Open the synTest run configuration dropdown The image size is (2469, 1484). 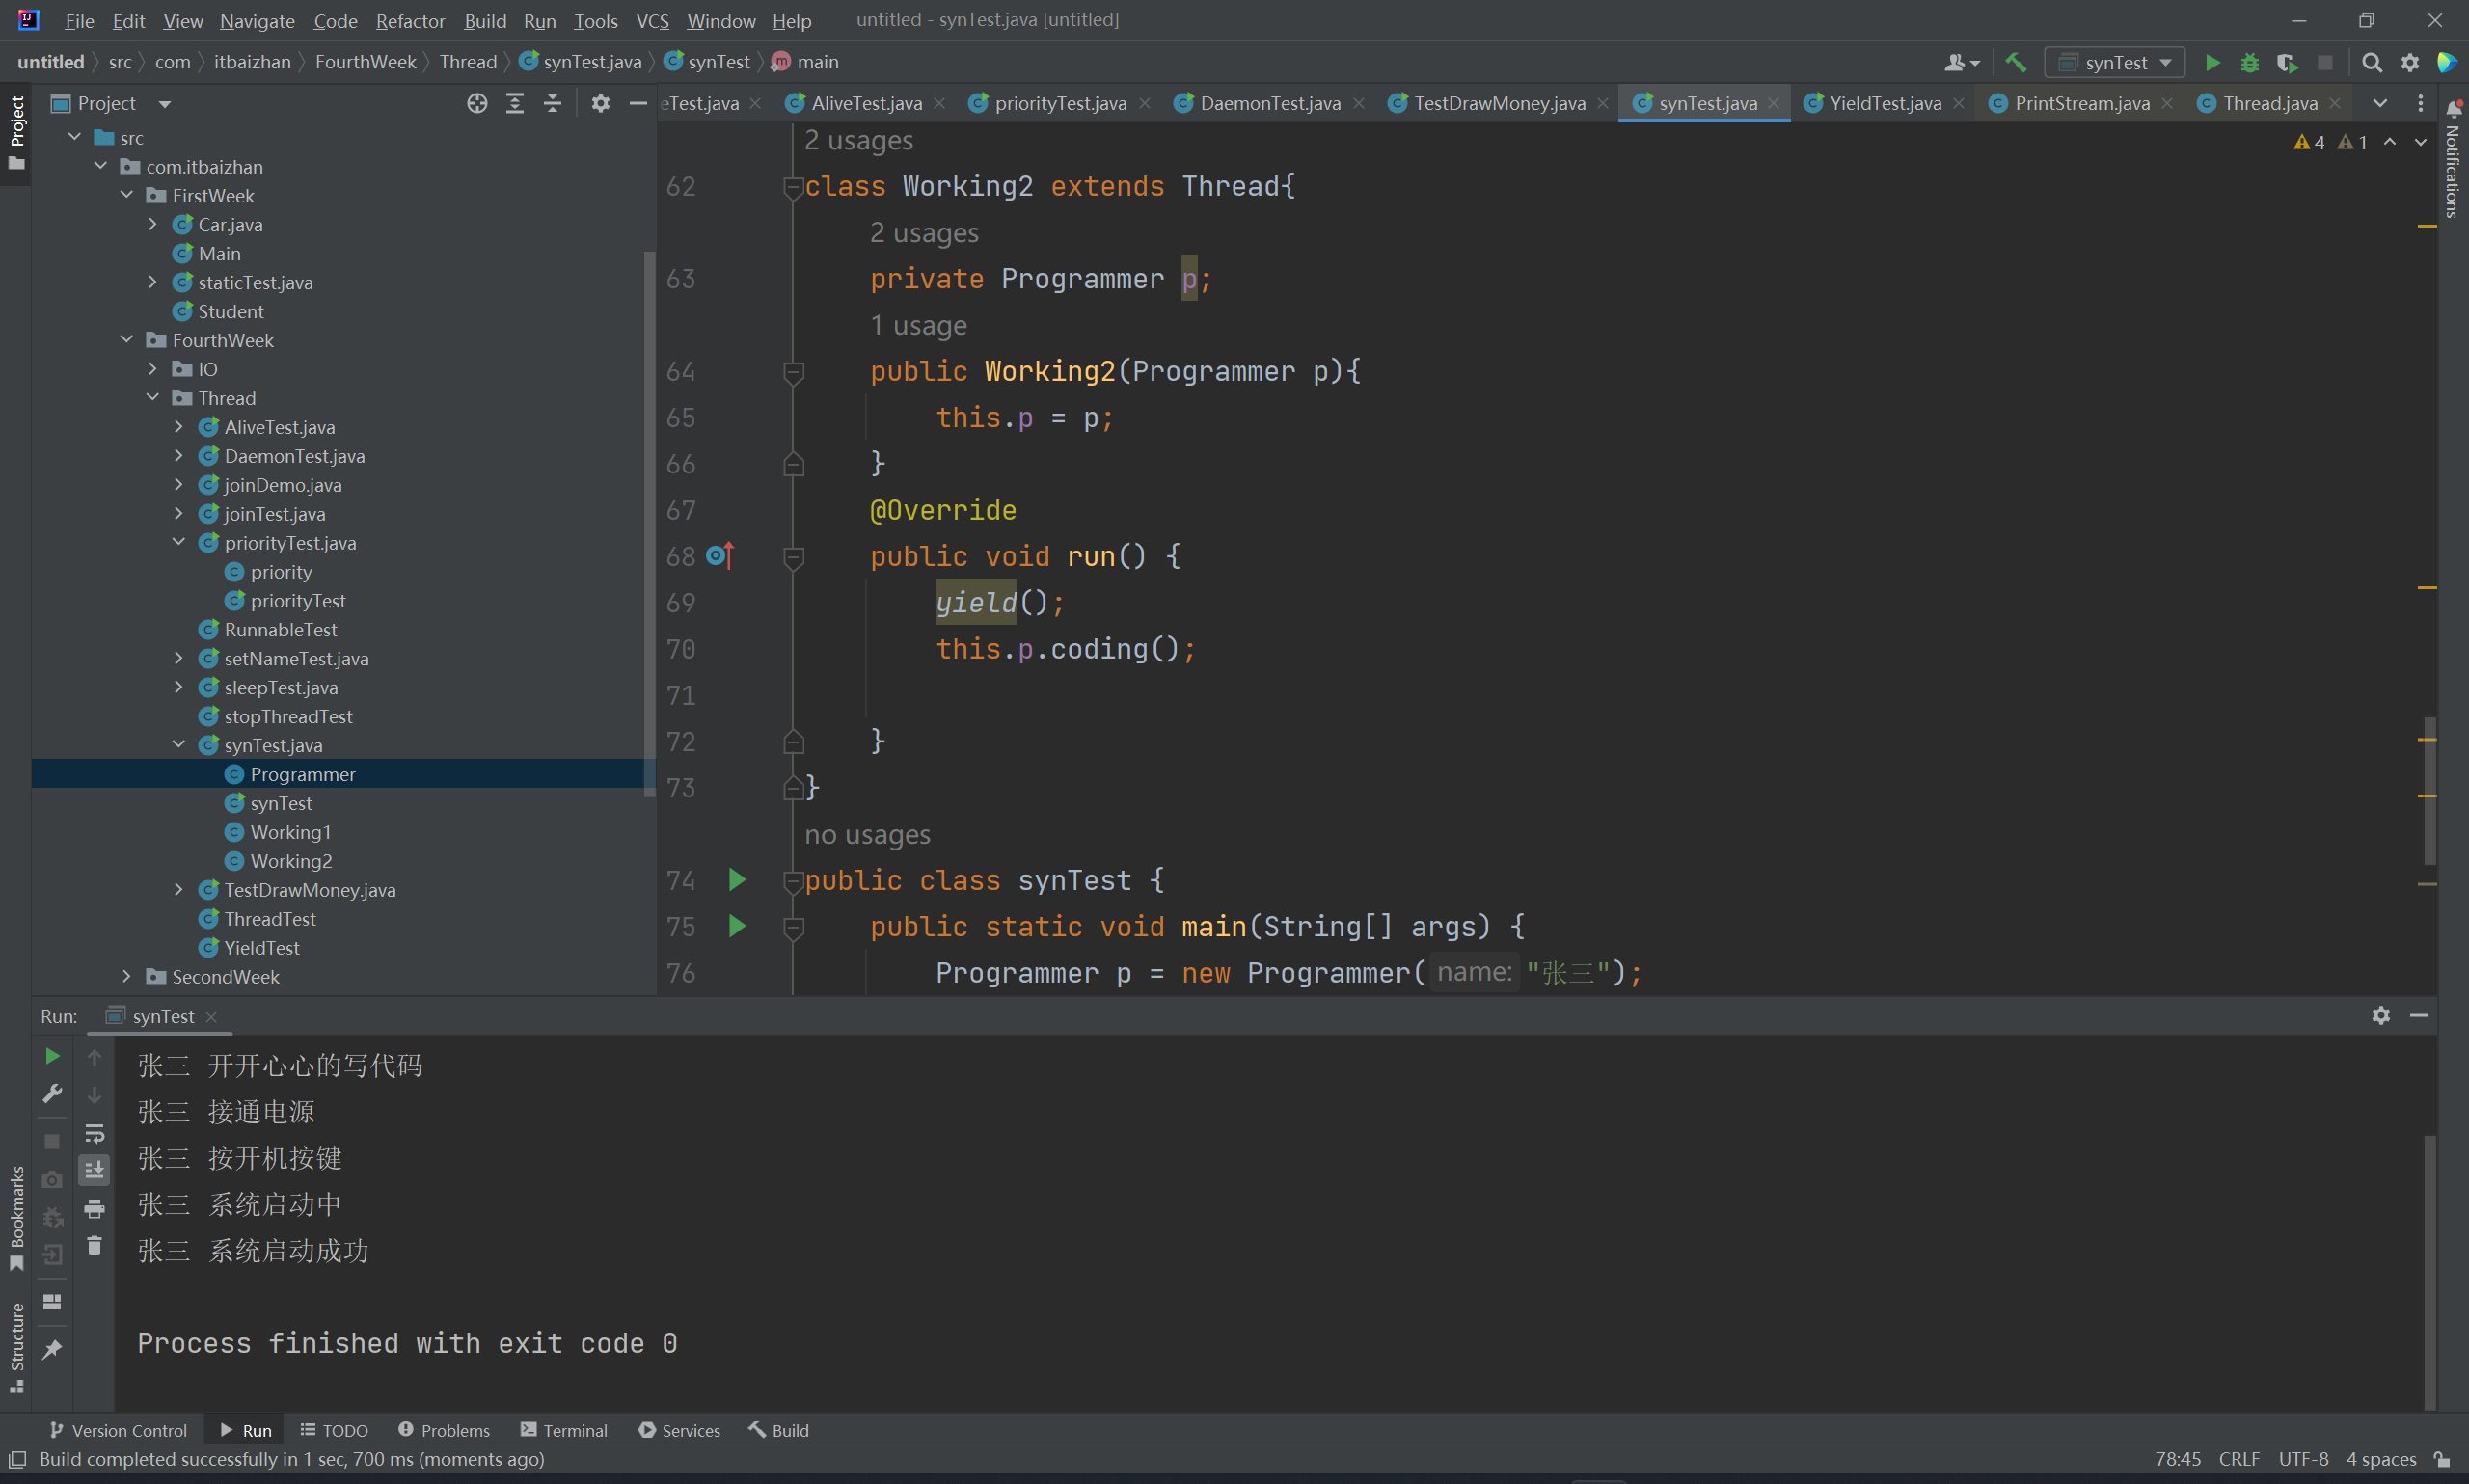coord(2115,63)
